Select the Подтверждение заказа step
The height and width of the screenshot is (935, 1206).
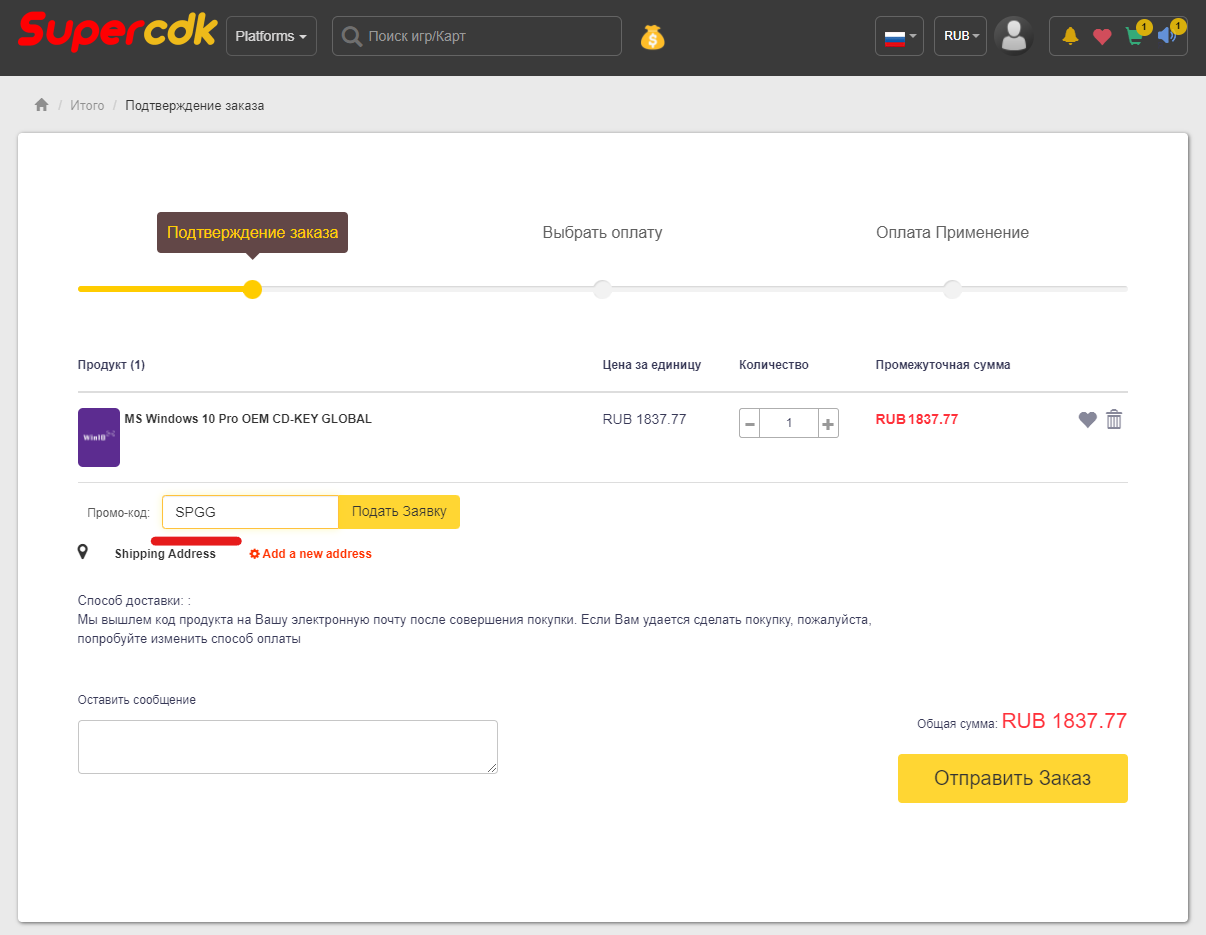click(252, 232)
